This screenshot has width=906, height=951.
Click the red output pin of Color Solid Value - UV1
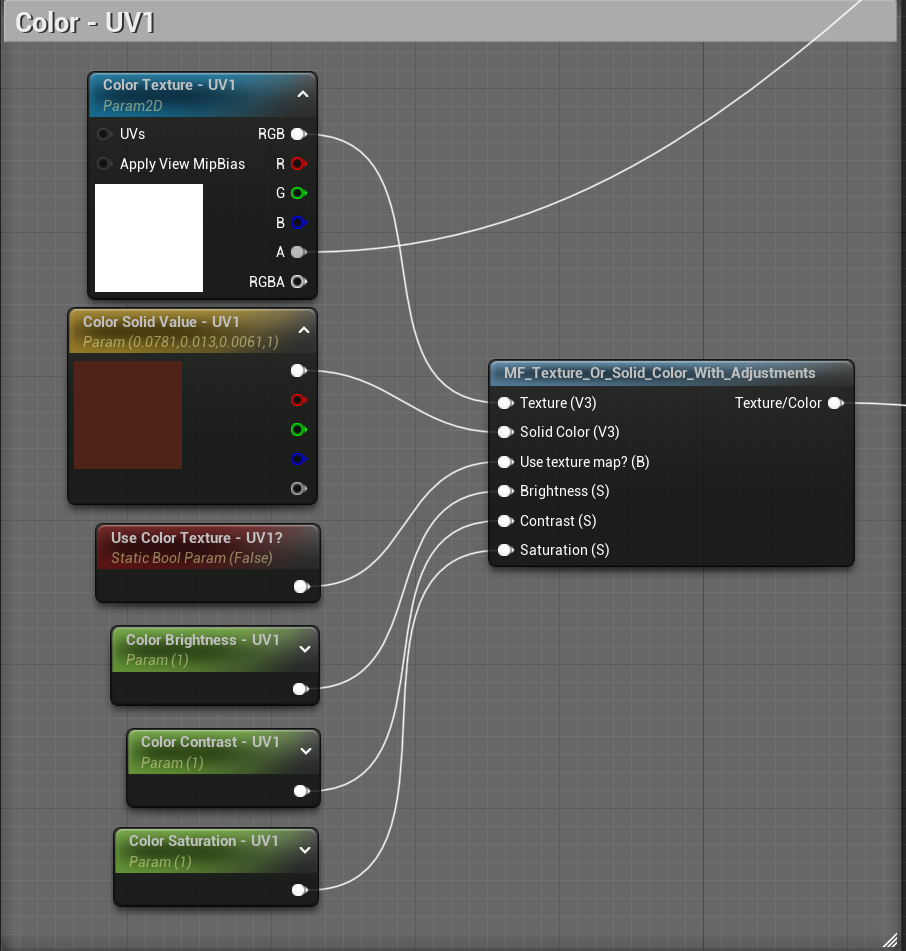pyautogui.click(x=298, y=400)
